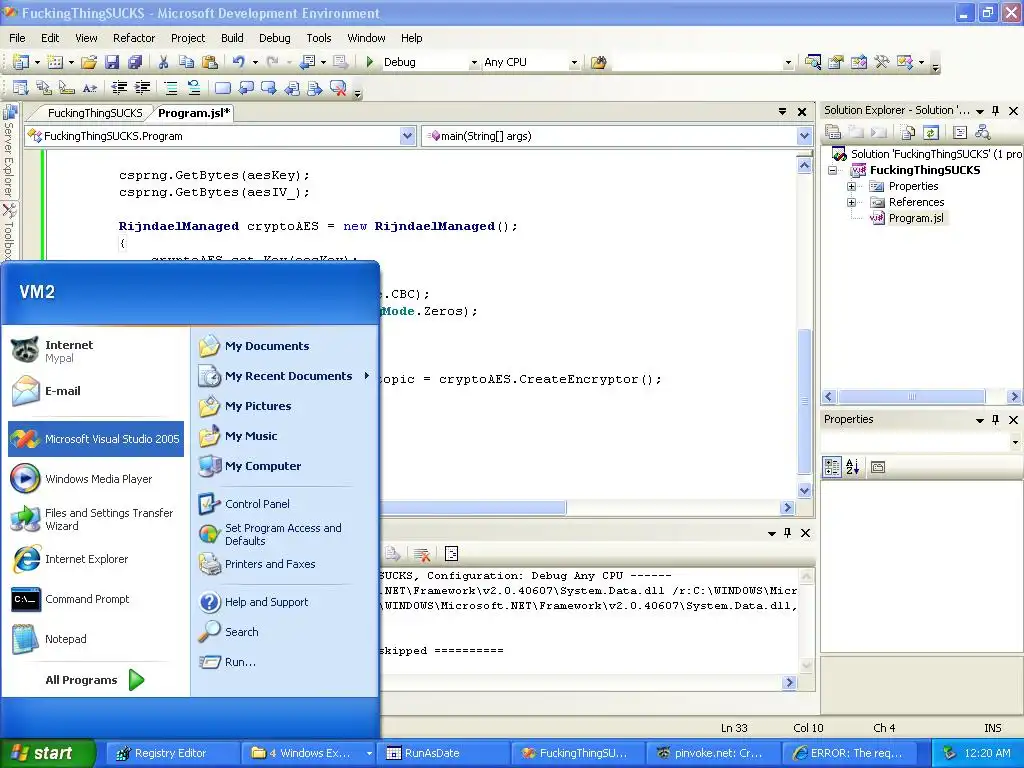Start debugging with the green play arrow
The height and width of the screenshot is (768, 1024).
click(x=370, y=62)
